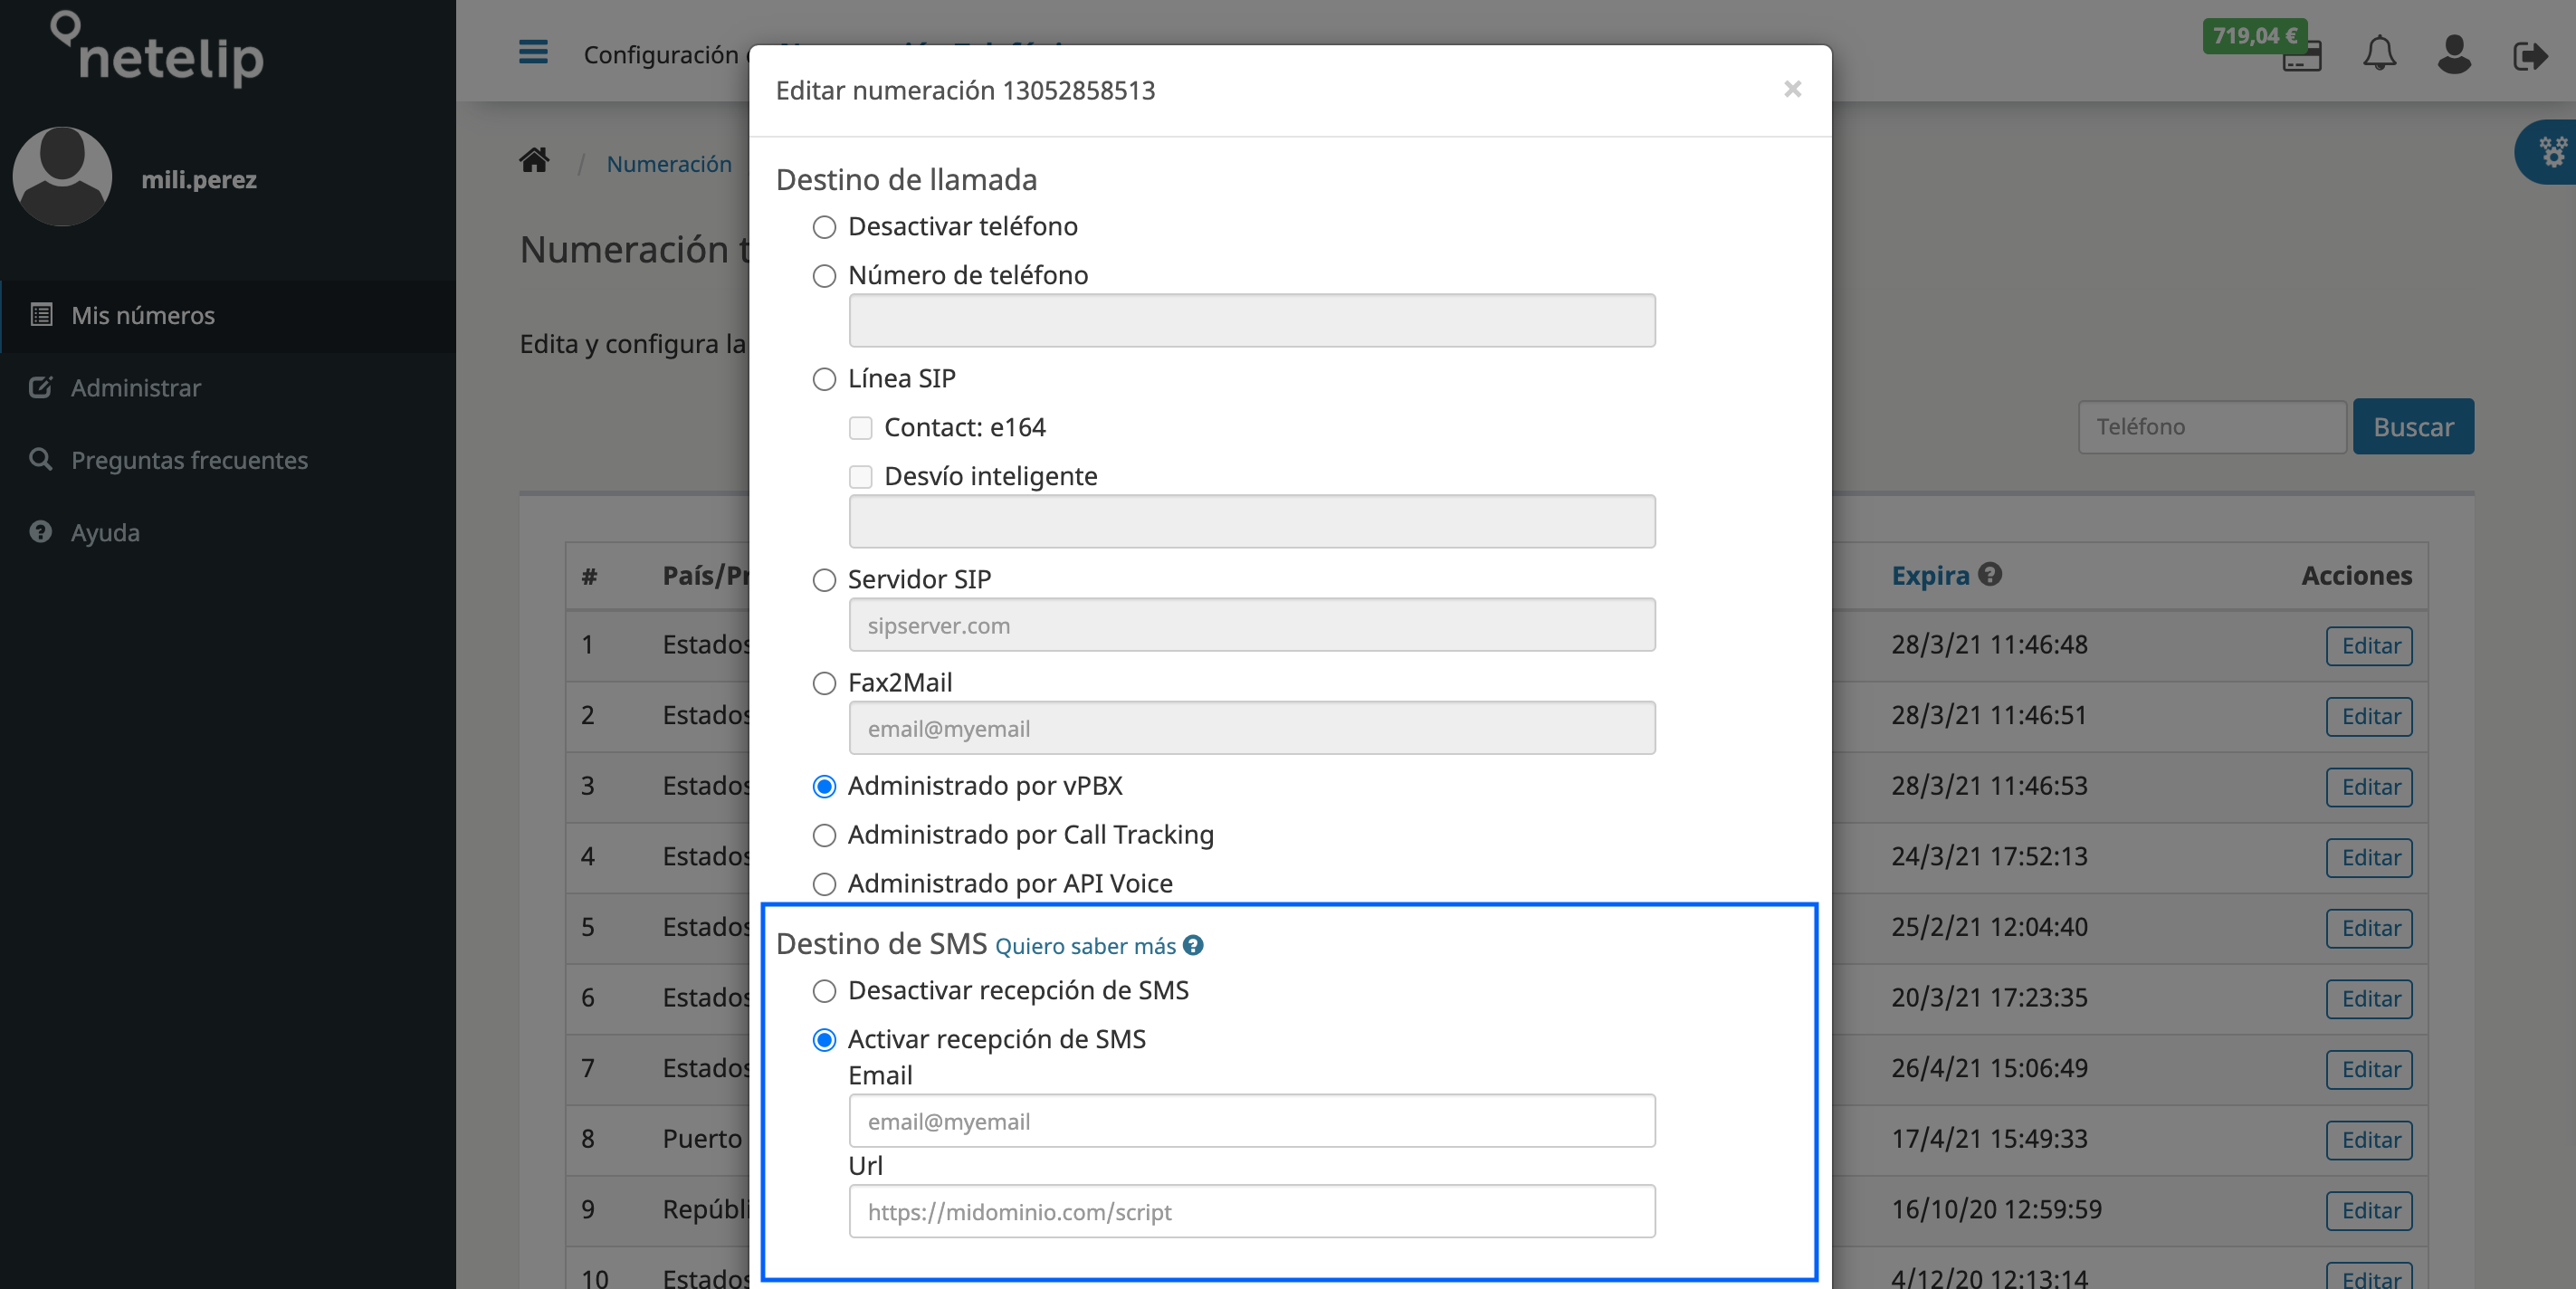Image resolution: width=2576 pixels, height=1289 pixels.
Task: Select Desactivar teléfono radio option
Action: (x=823, y=227)
